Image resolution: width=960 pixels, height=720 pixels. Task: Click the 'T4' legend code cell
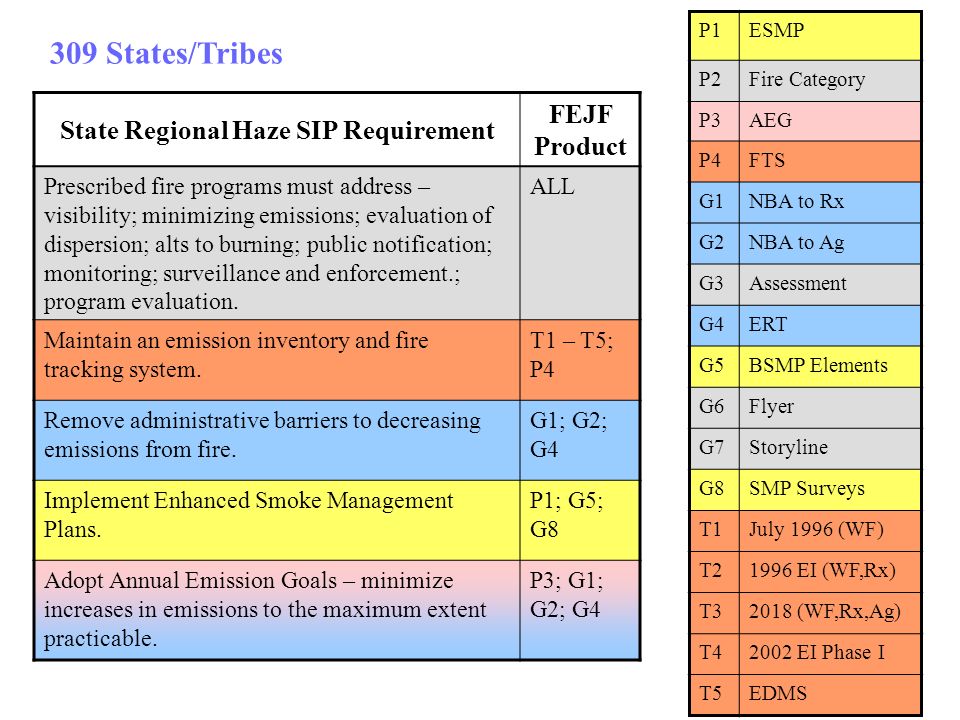click(x=714, y=654)
